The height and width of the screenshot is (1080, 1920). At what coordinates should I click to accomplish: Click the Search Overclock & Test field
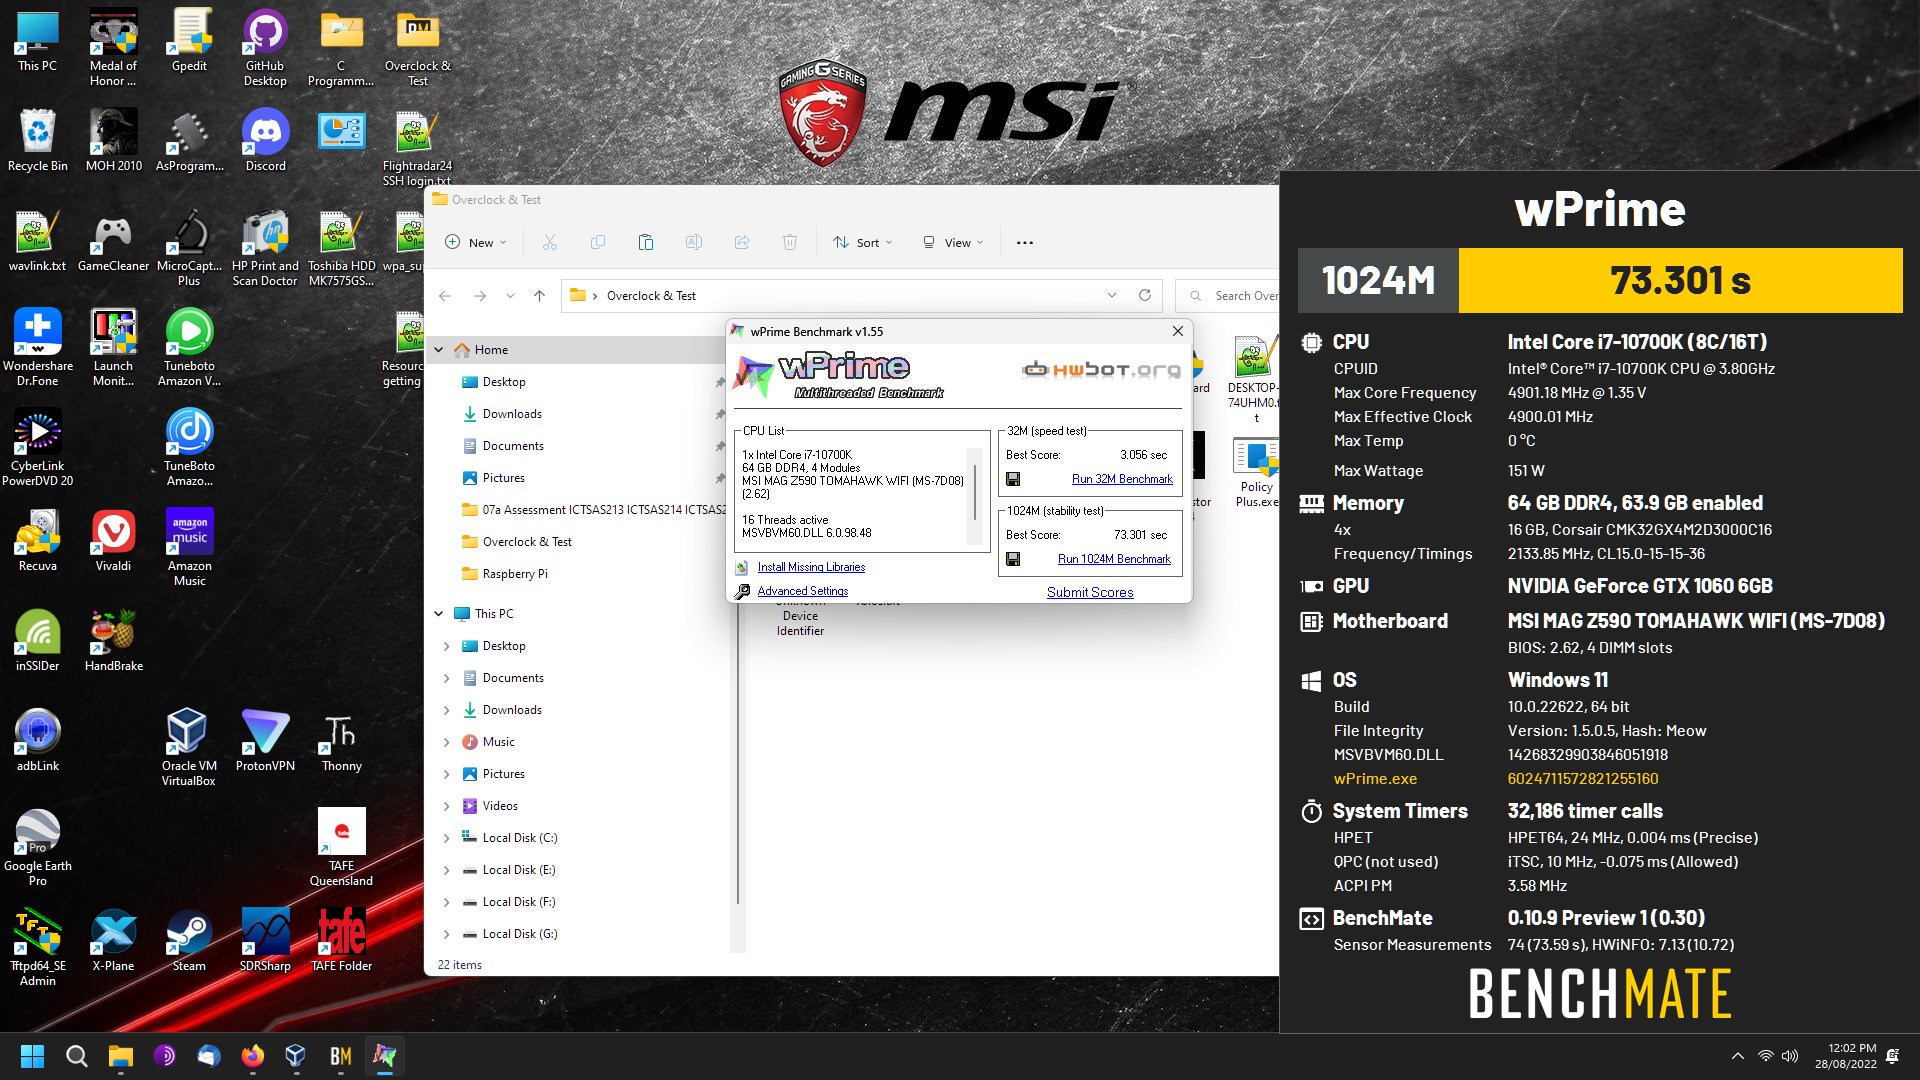[1229, 296]
